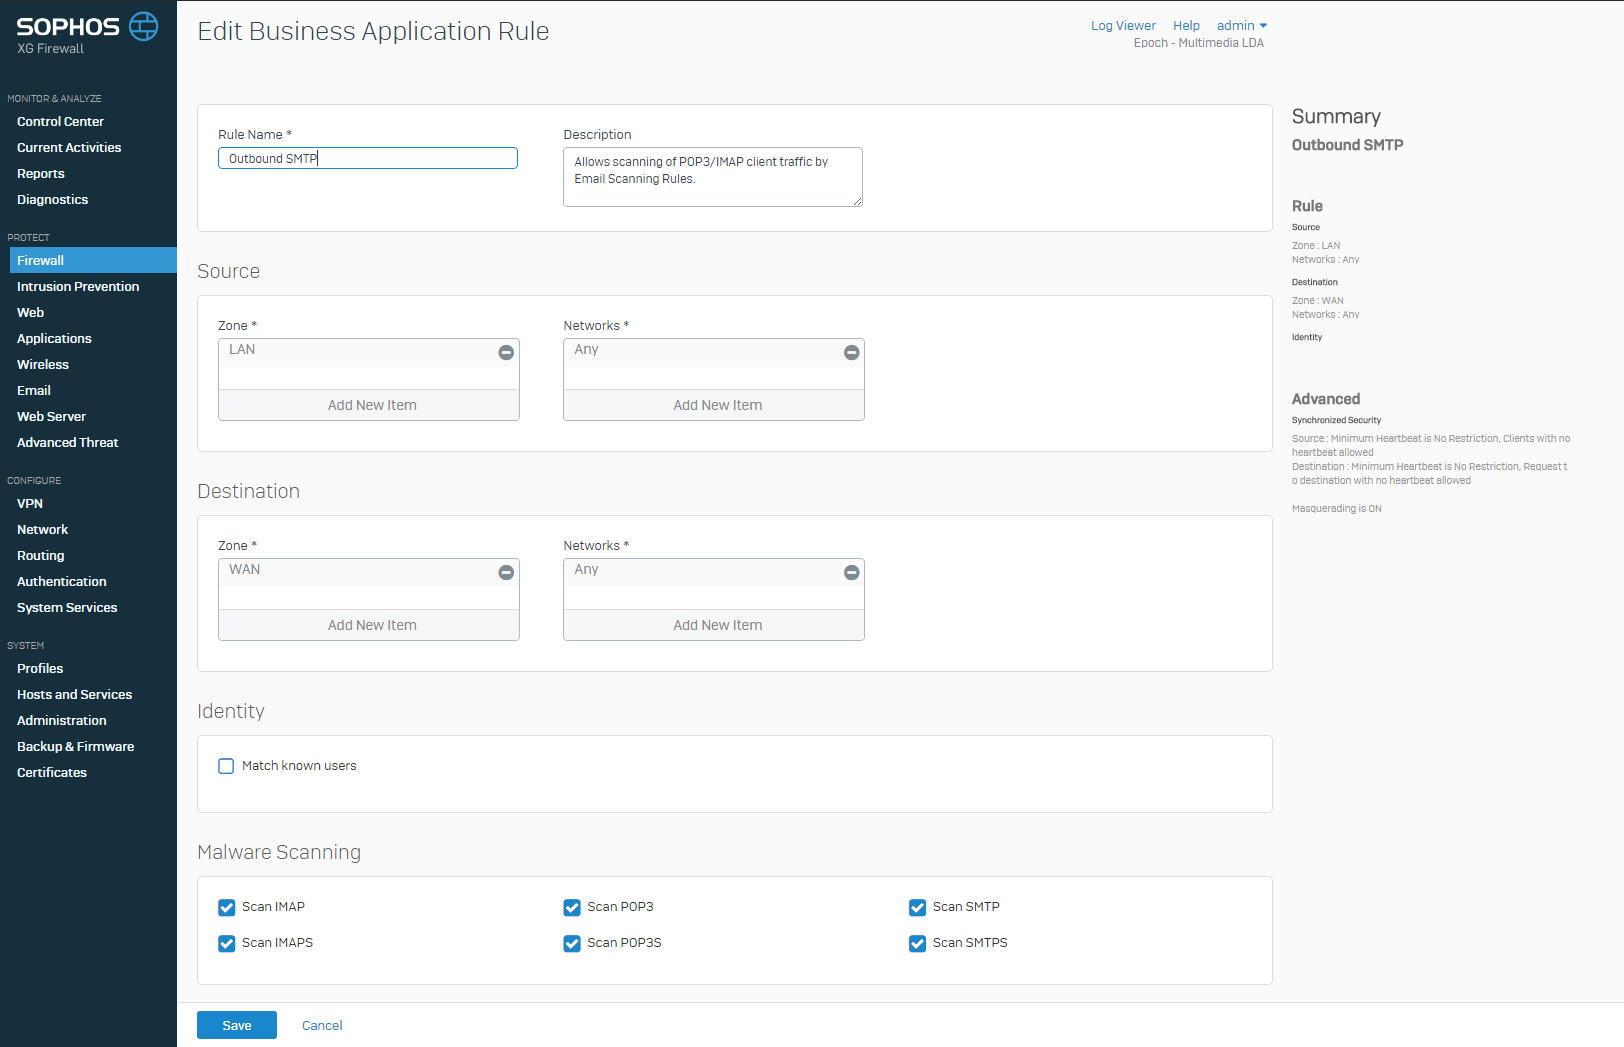This screenshot has height=1047, width=1624.
Task: Open Backup & Firmware menu
Action: (75, 746)
